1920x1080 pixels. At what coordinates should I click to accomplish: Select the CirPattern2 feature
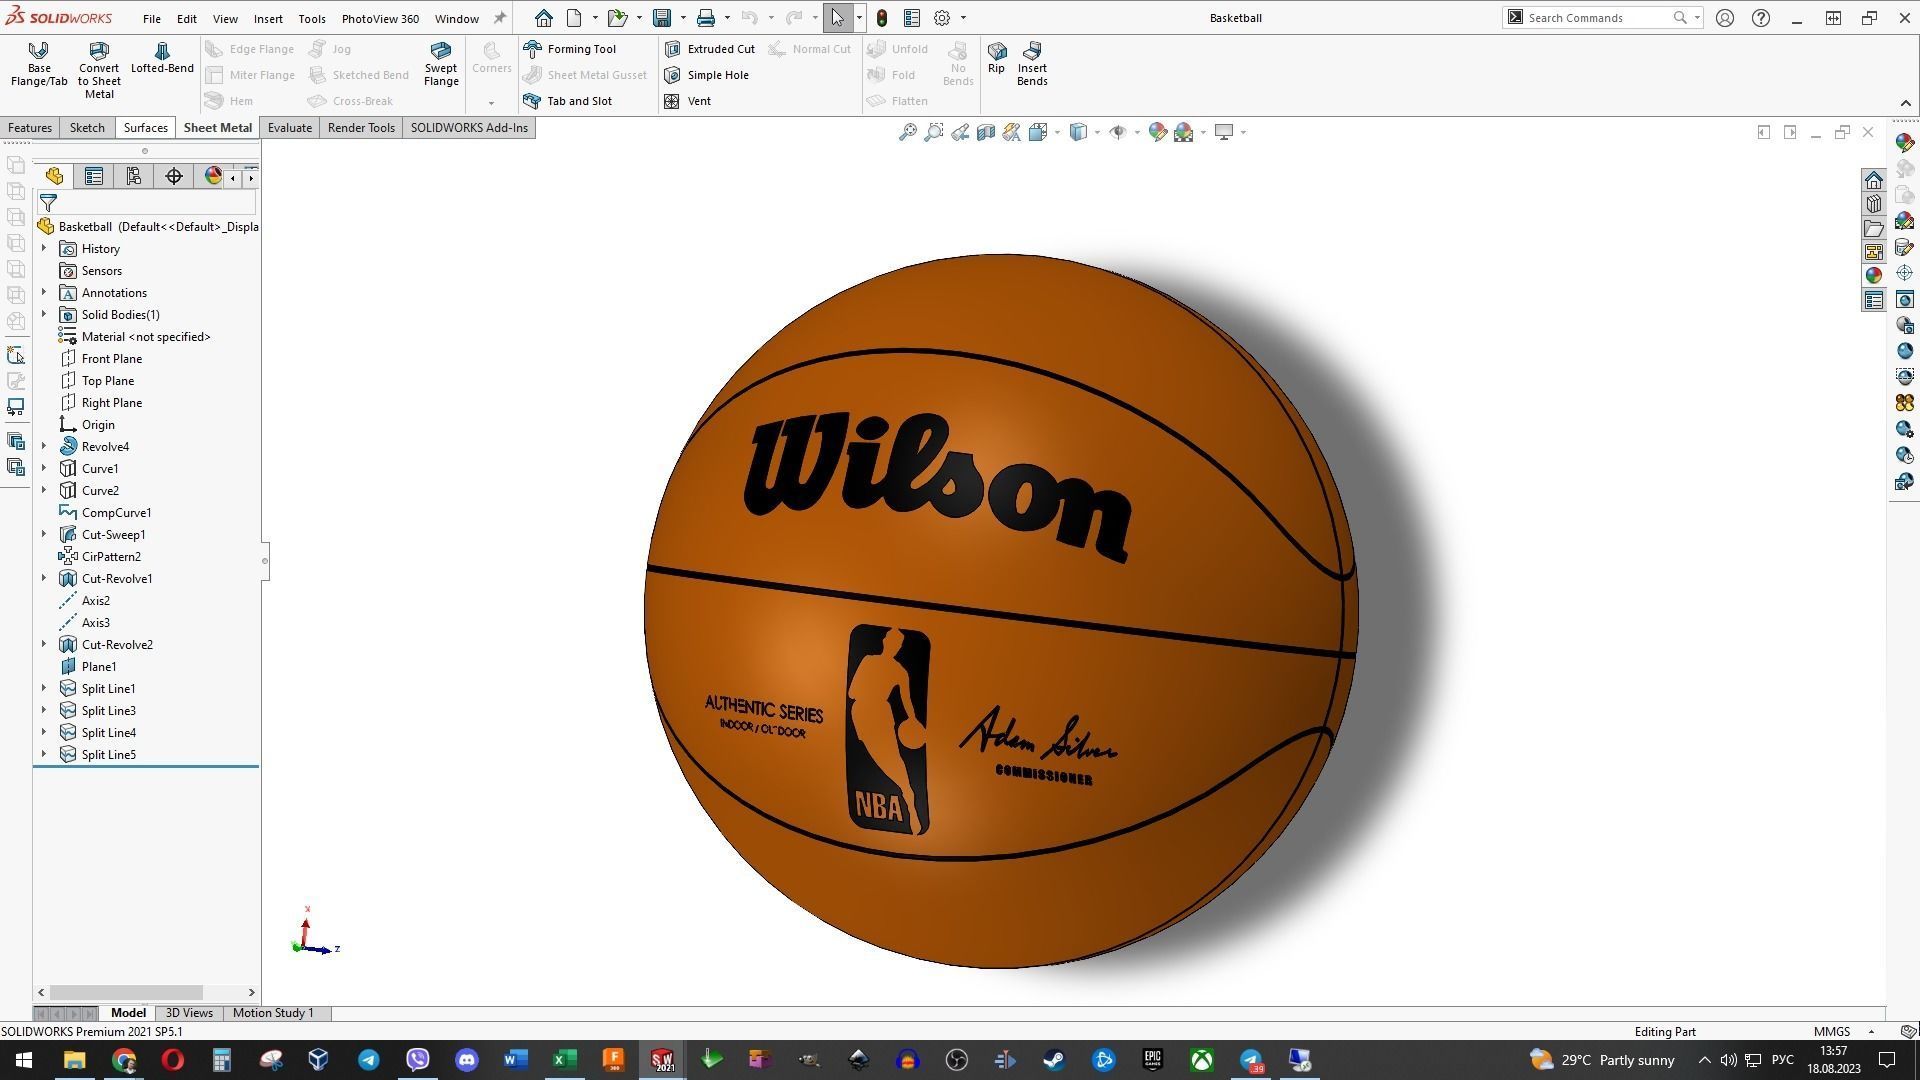[x=100, y=556]
